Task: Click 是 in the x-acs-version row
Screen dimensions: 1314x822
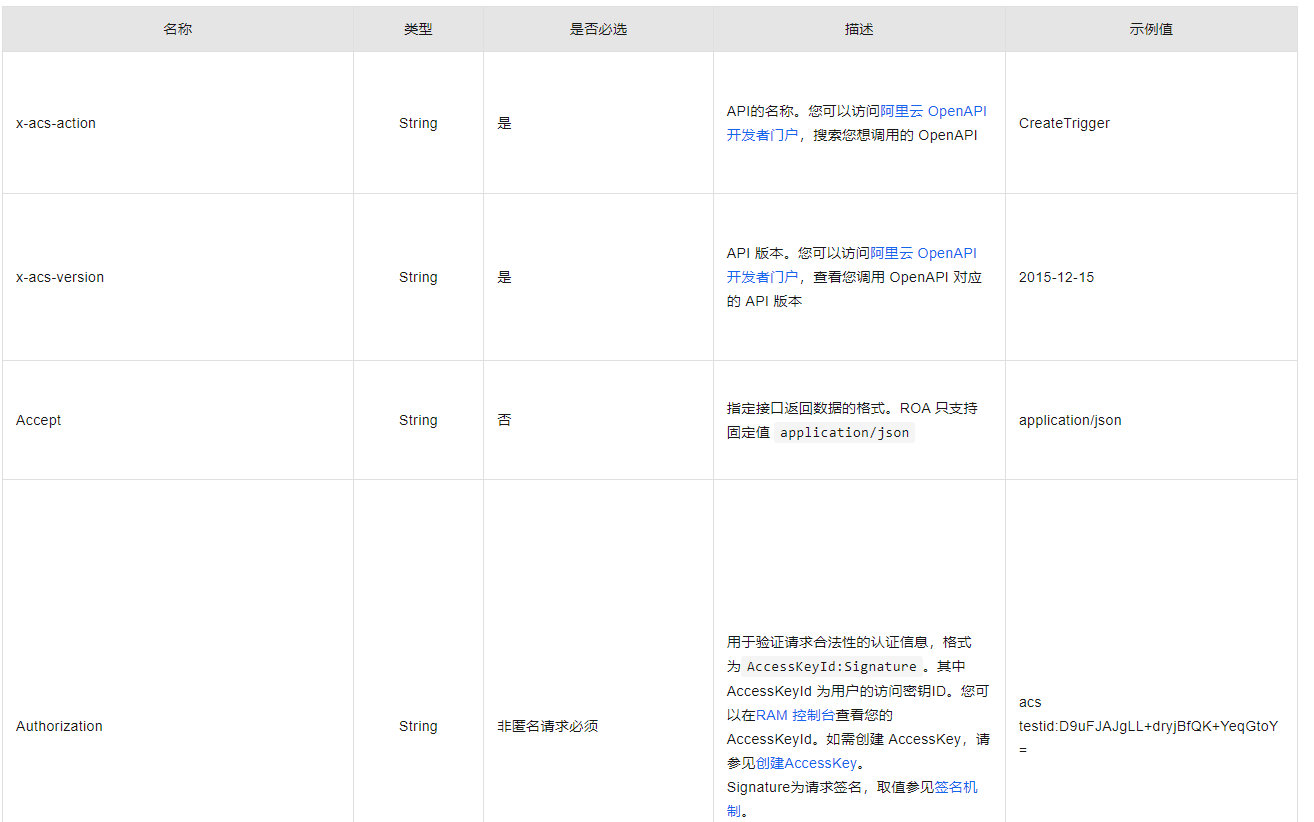Action: point(504,277)
